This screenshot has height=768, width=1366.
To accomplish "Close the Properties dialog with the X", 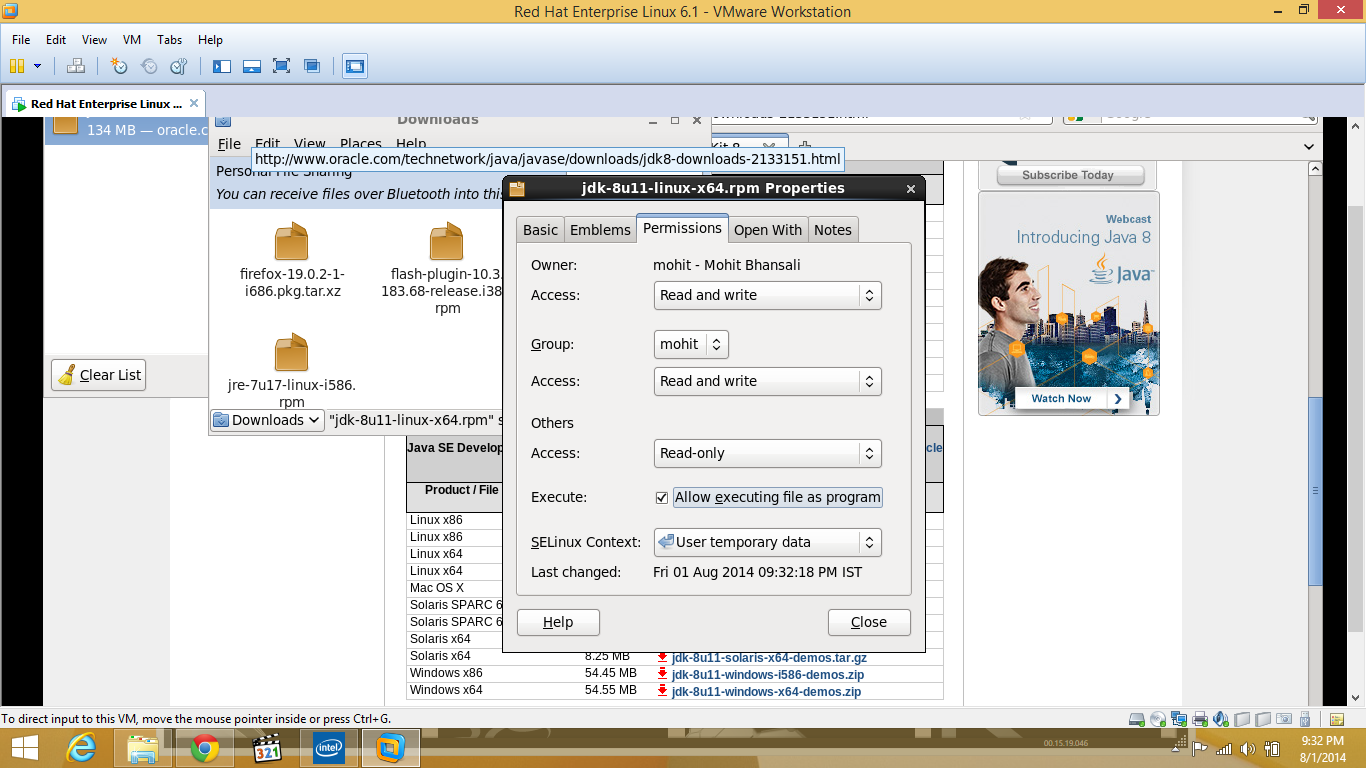I will click(x=910, y=188).
